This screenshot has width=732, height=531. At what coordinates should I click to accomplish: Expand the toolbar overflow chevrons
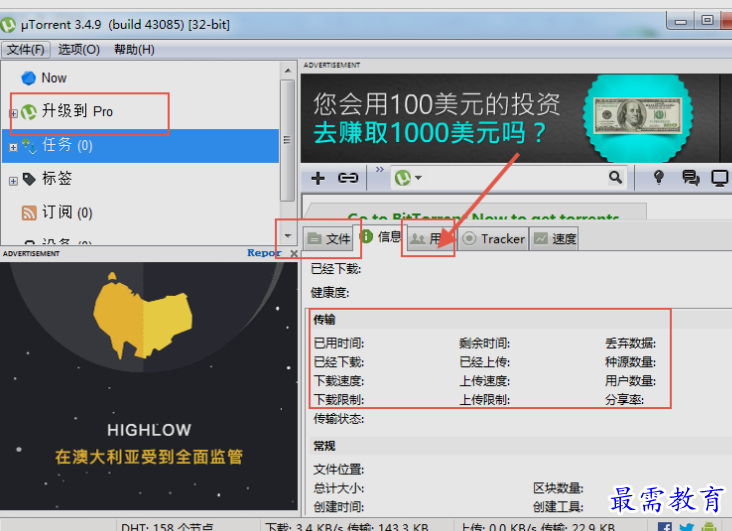(380, 169)
